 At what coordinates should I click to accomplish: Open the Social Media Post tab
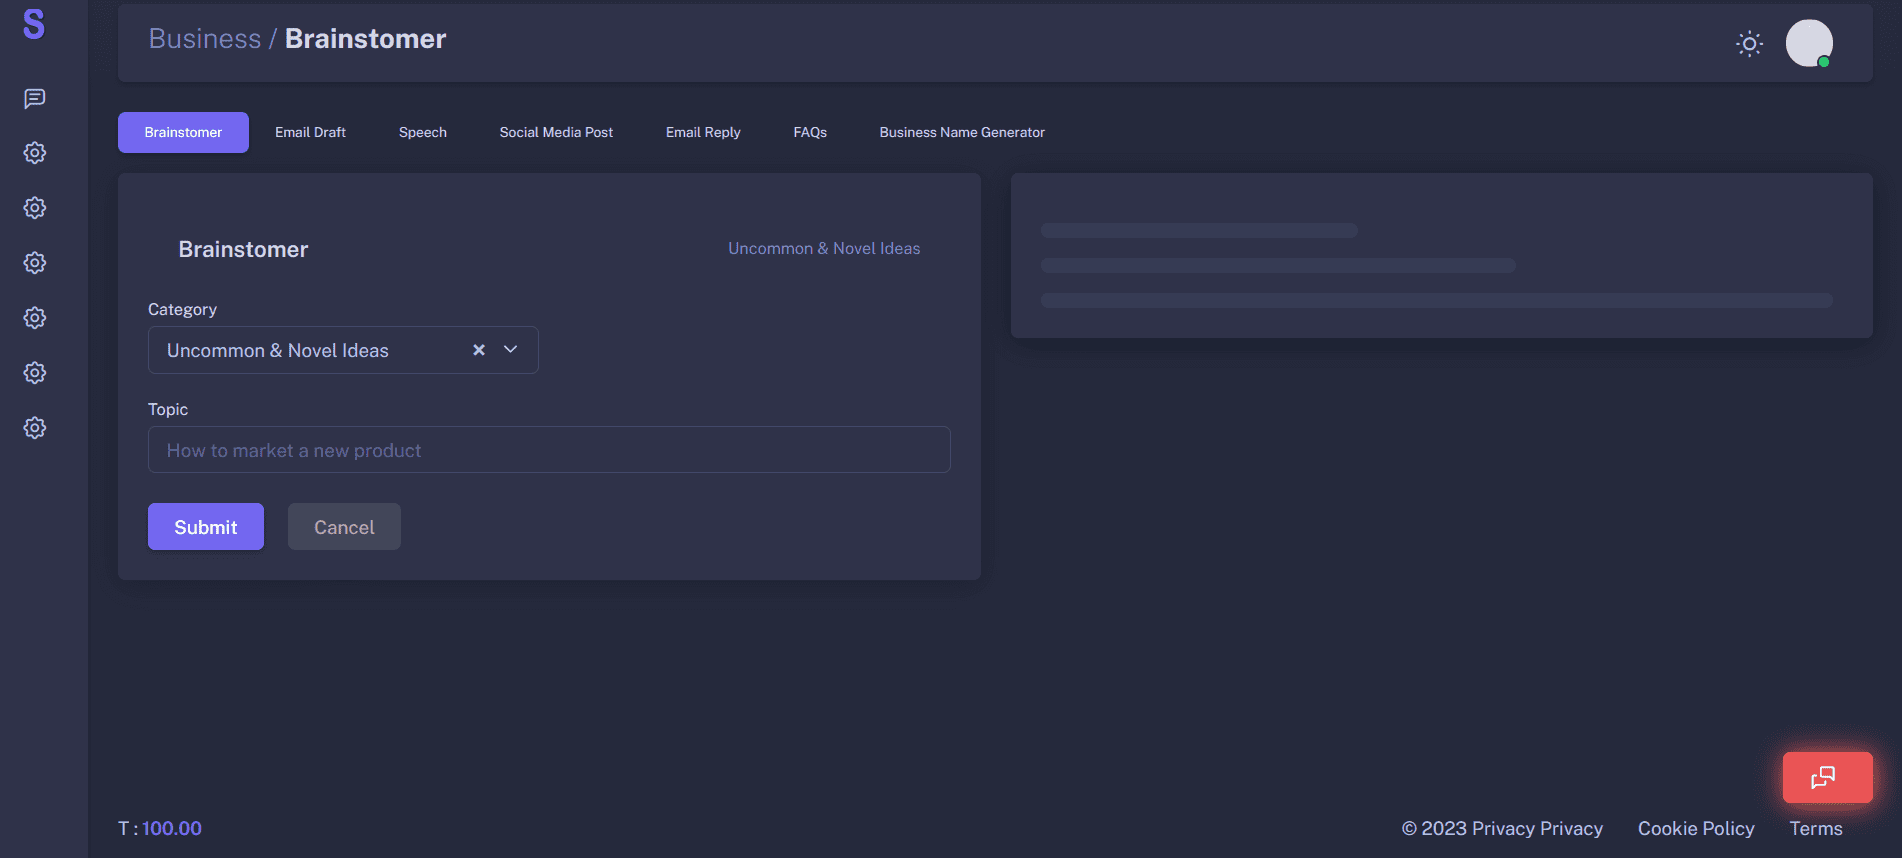[x=556, y=132]
